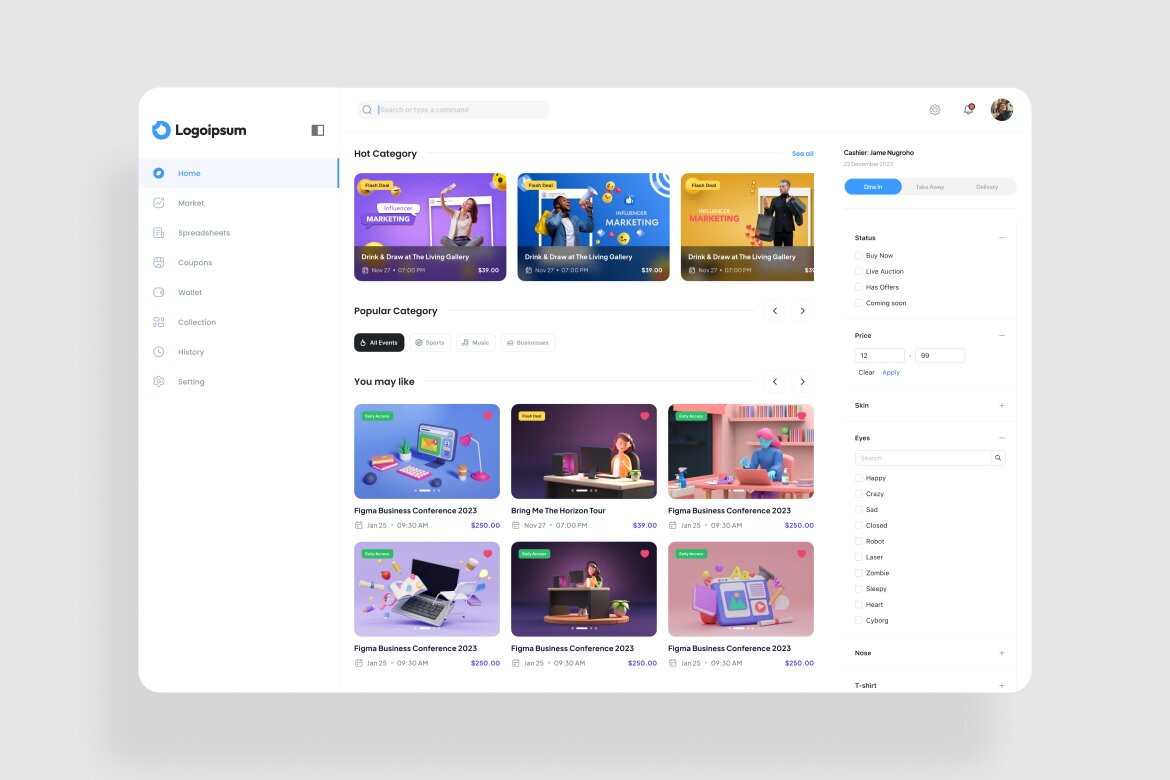Open the Market section in the sidebar

pos(191,203)
